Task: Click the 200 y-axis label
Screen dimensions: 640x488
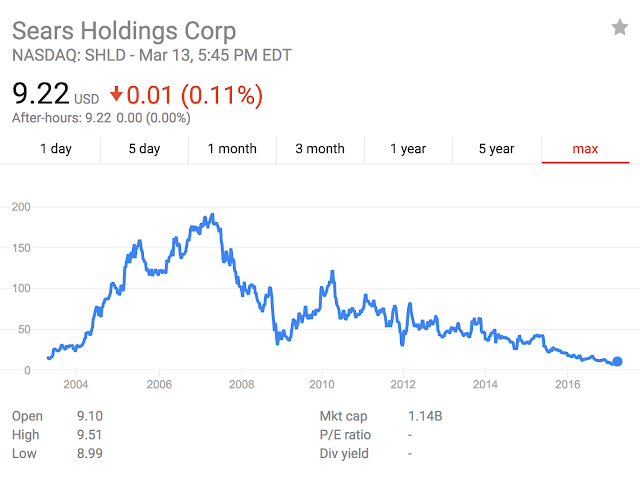Action: [21, 207]
